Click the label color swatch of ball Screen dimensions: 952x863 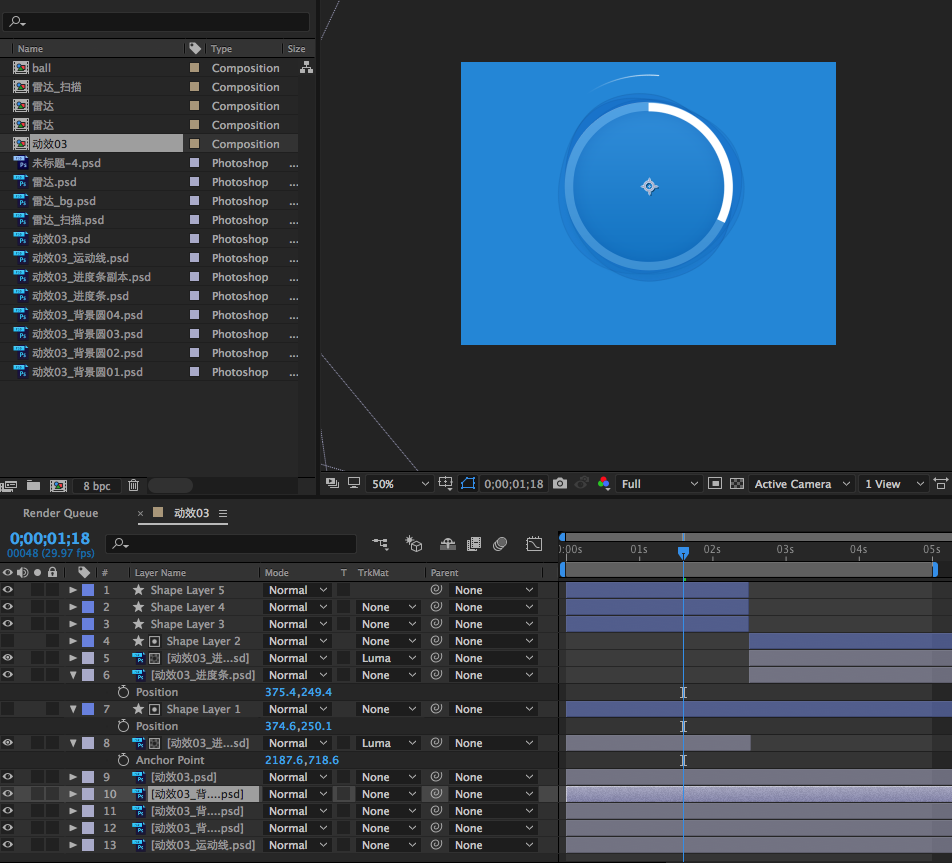point(194,67)
